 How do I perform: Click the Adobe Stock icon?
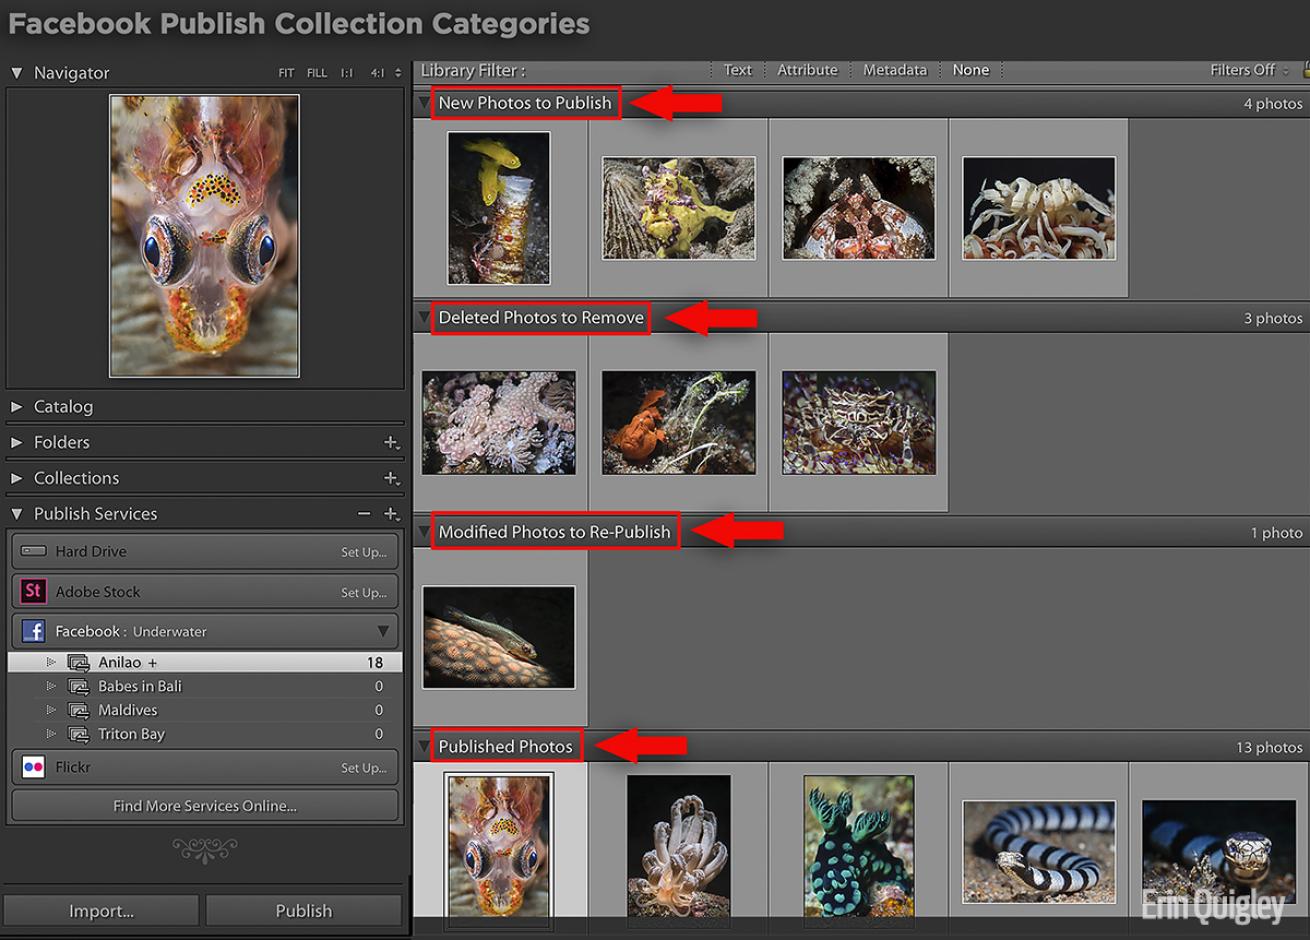point(33,591)
